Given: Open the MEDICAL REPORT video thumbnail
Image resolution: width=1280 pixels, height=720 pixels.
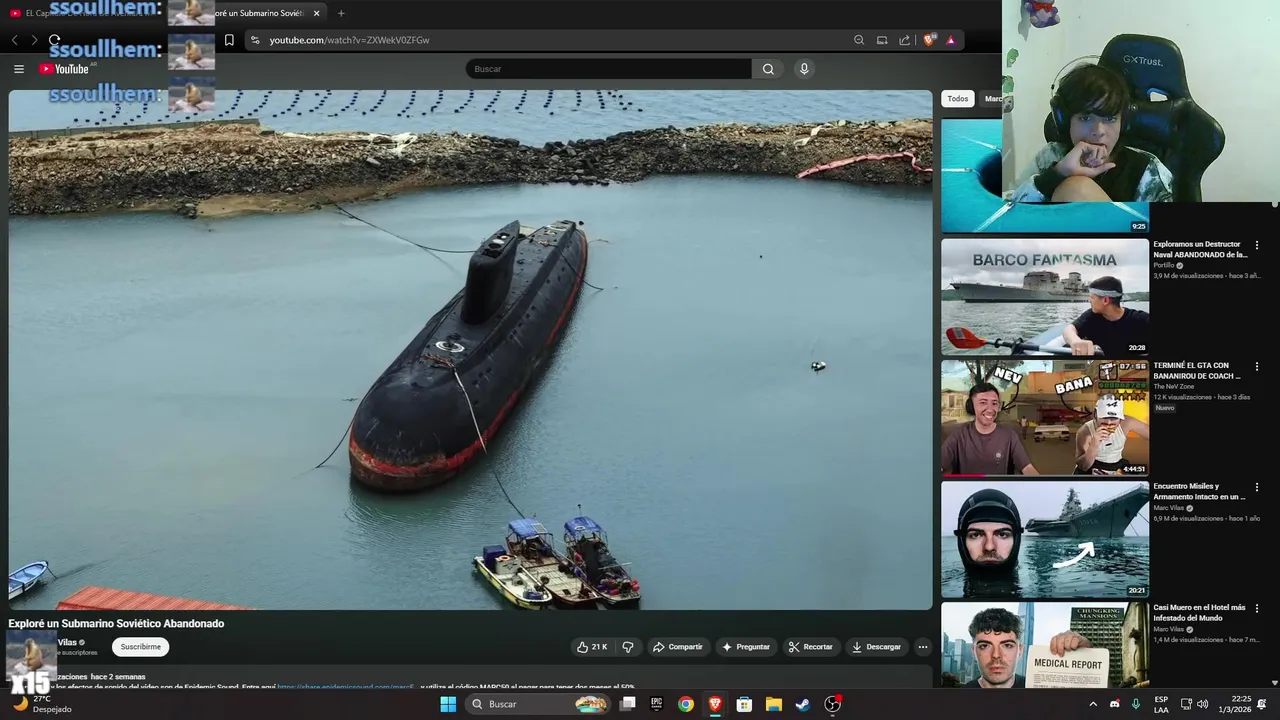Looking at the screenshot, I should 1045,645.
